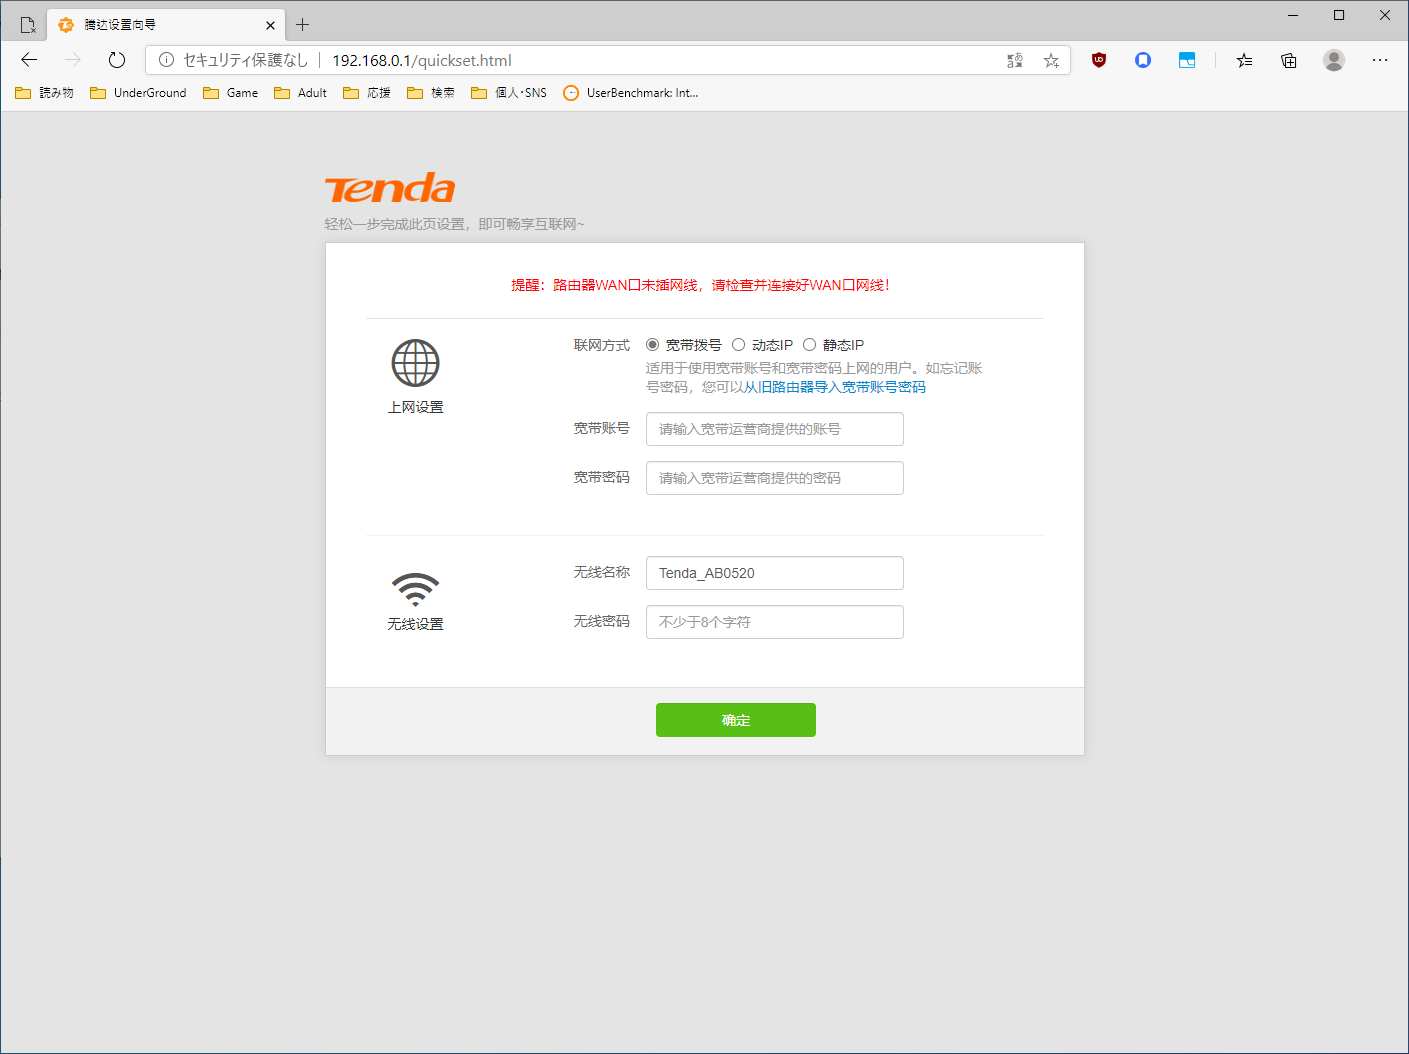This screenshot has height=1054, width=1409.
Task: Click the globe internet settings icon
Action: 415,363
